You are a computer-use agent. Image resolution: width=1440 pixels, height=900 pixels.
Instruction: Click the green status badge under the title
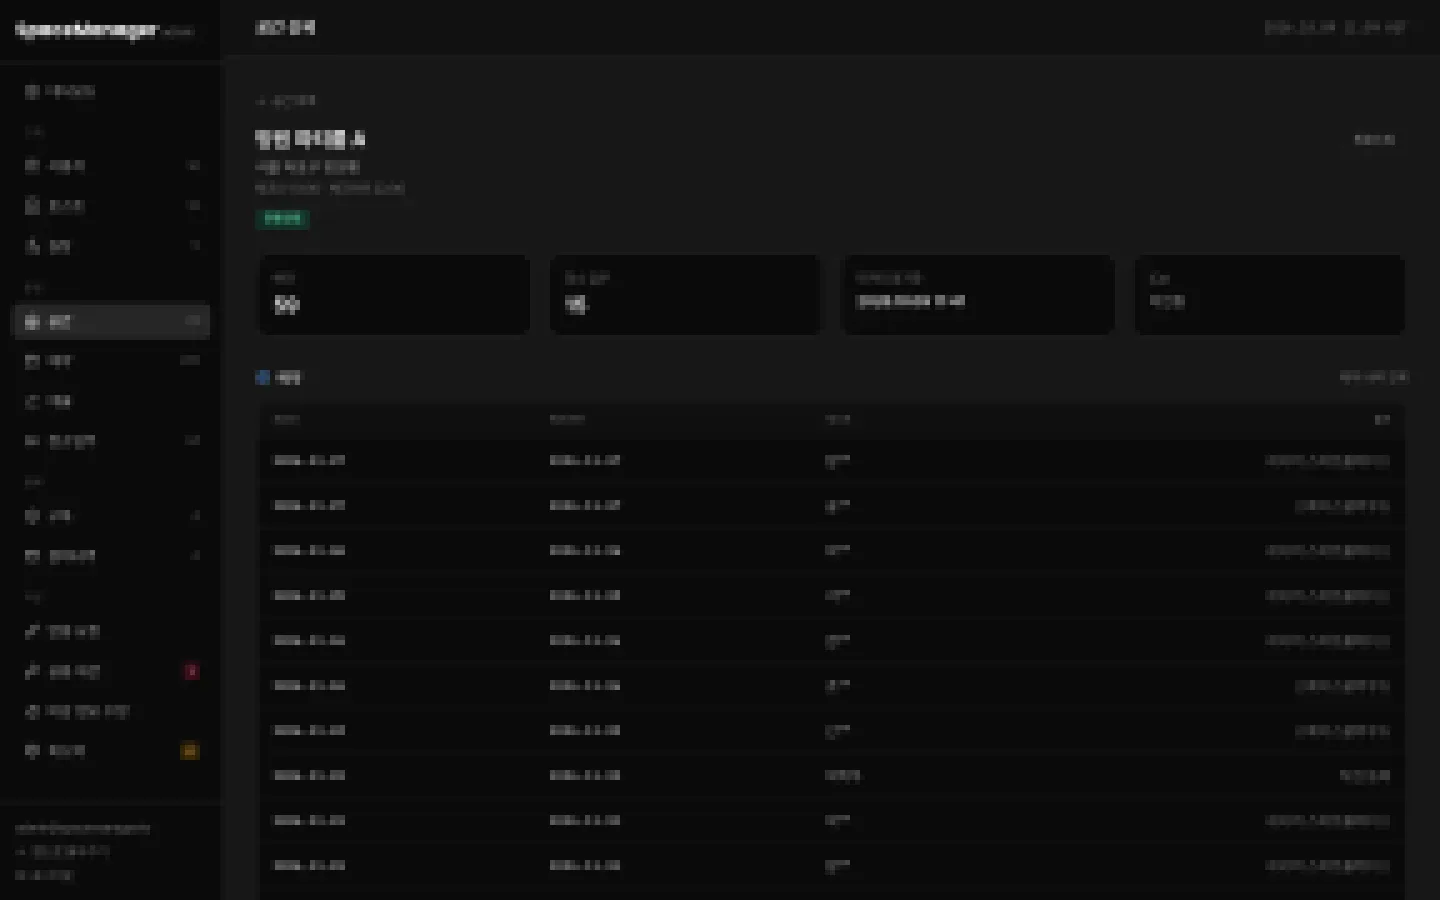282,218
